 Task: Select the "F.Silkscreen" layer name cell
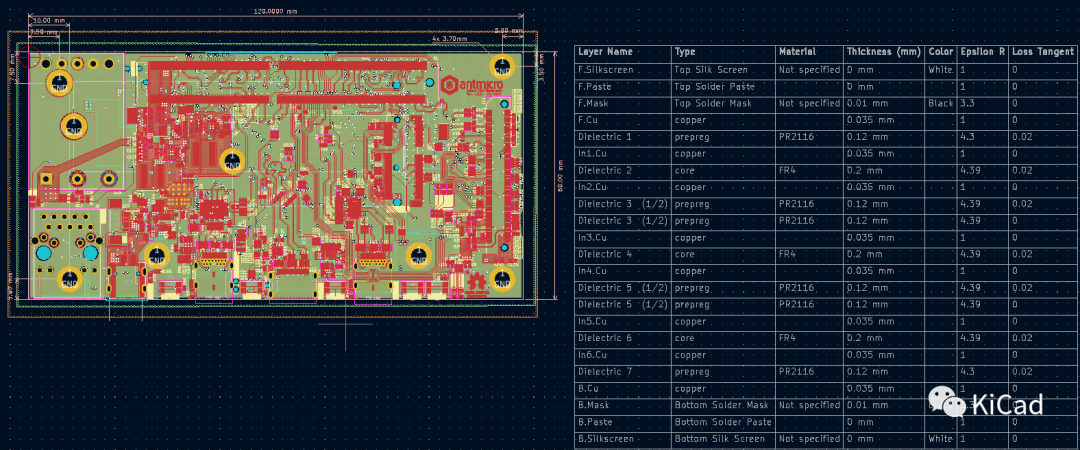point(623,70)
